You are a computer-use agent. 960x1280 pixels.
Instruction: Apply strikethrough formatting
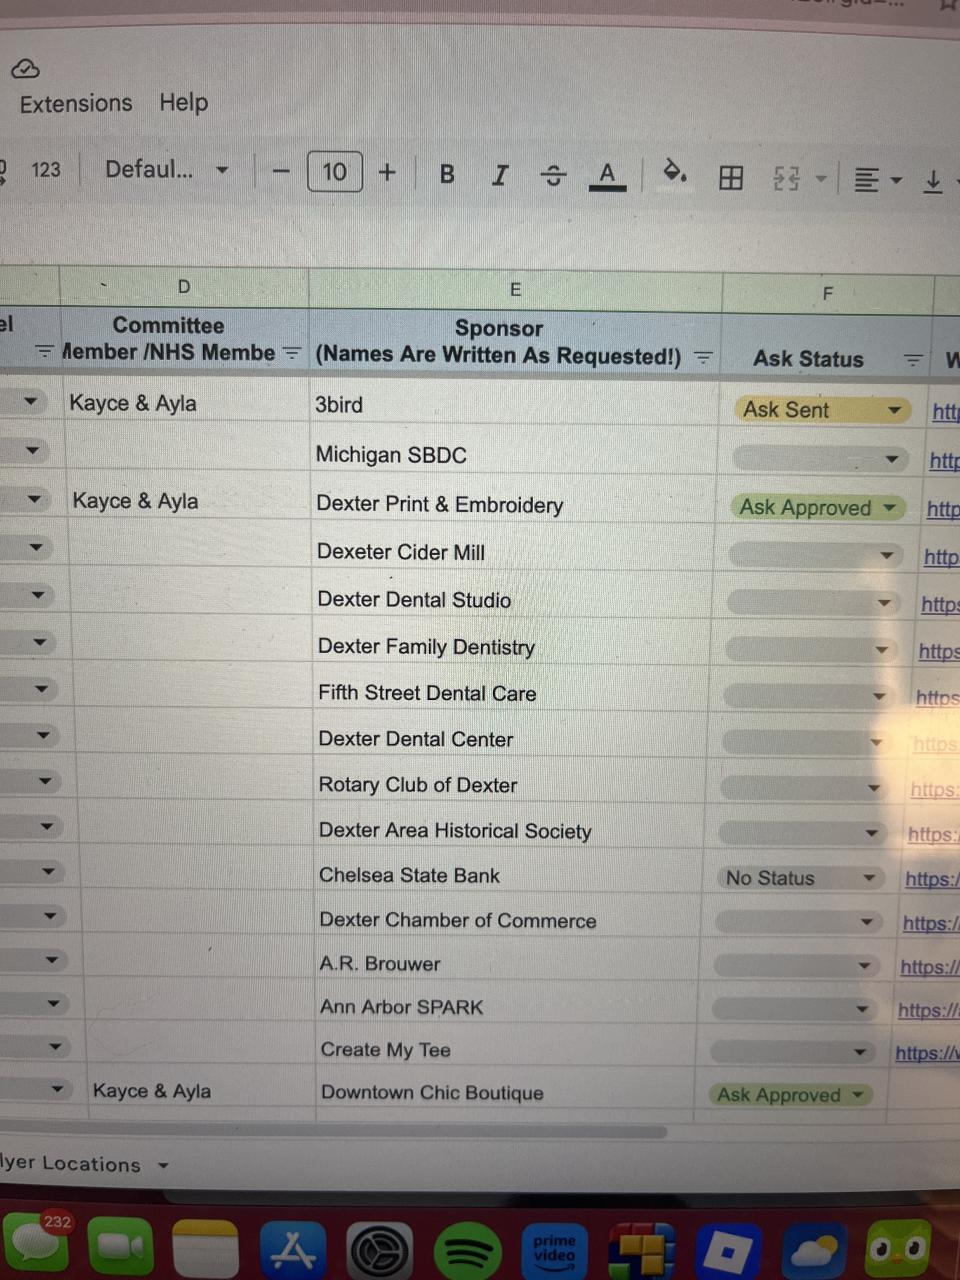(553, 176)
